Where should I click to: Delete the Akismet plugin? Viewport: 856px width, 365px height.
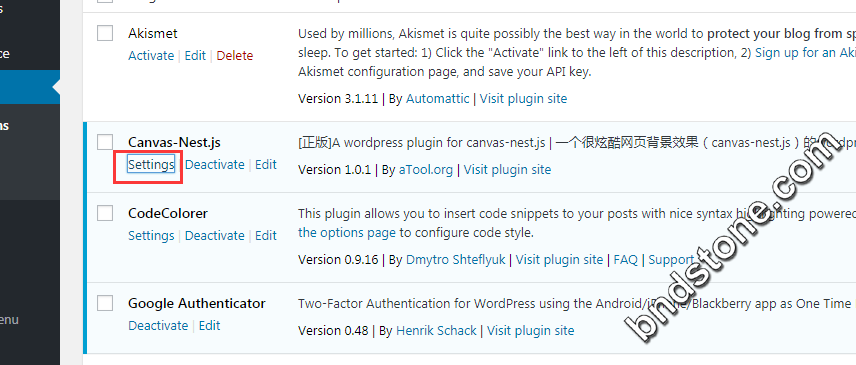[235, 56]
